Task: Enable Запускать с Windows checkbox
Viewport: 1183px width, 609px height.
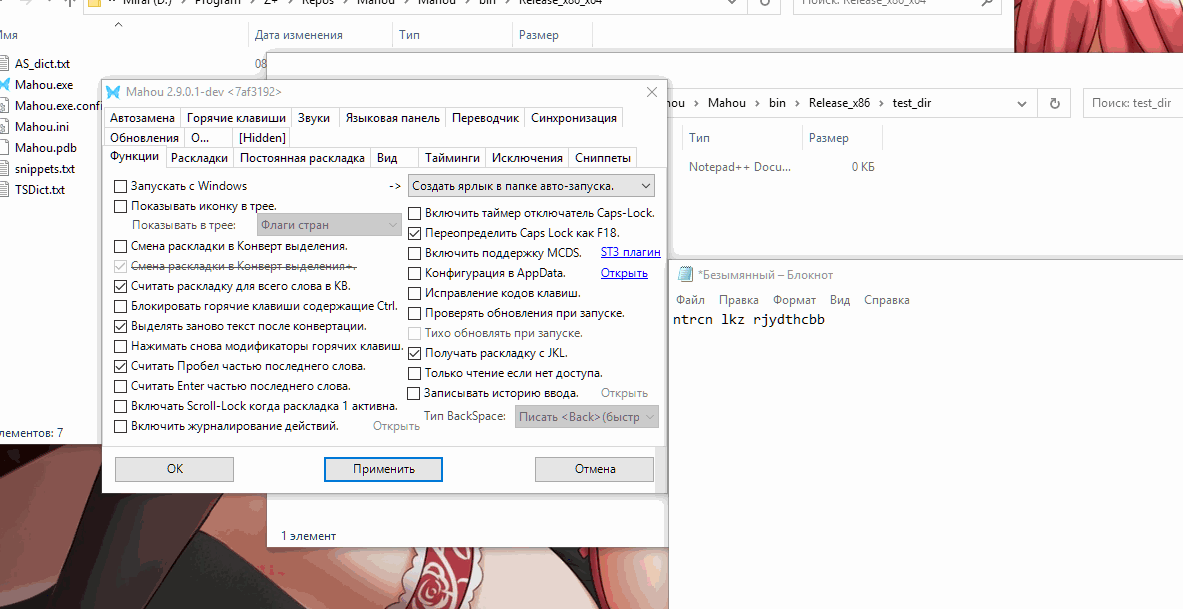Action: coord(120,186)
